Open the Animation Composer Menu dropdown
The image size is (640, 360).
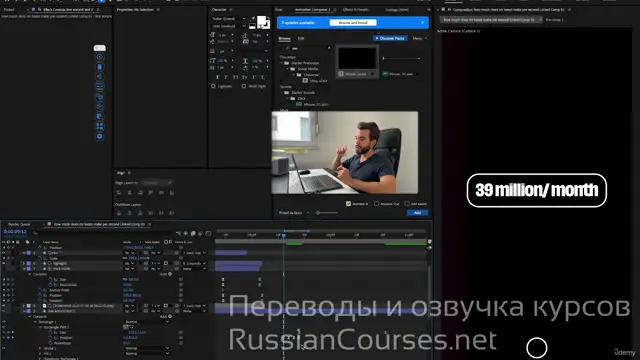click(x=420, y=38)
